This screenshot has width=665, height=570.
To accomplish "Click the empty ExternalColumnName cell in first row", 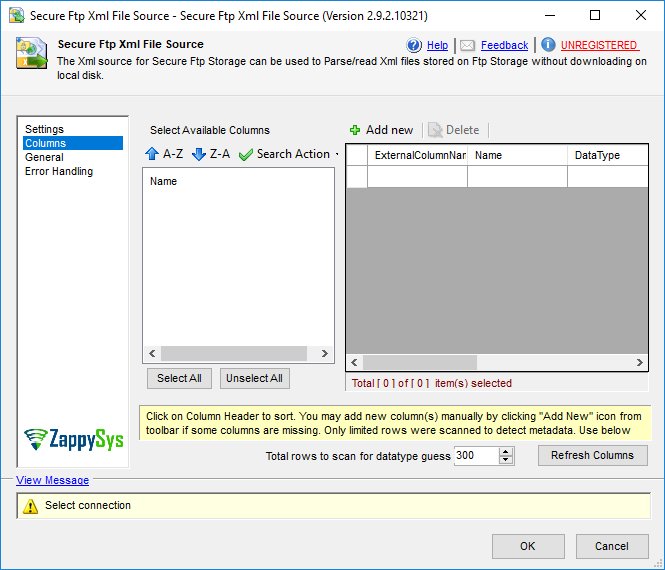I will point(417,176).
